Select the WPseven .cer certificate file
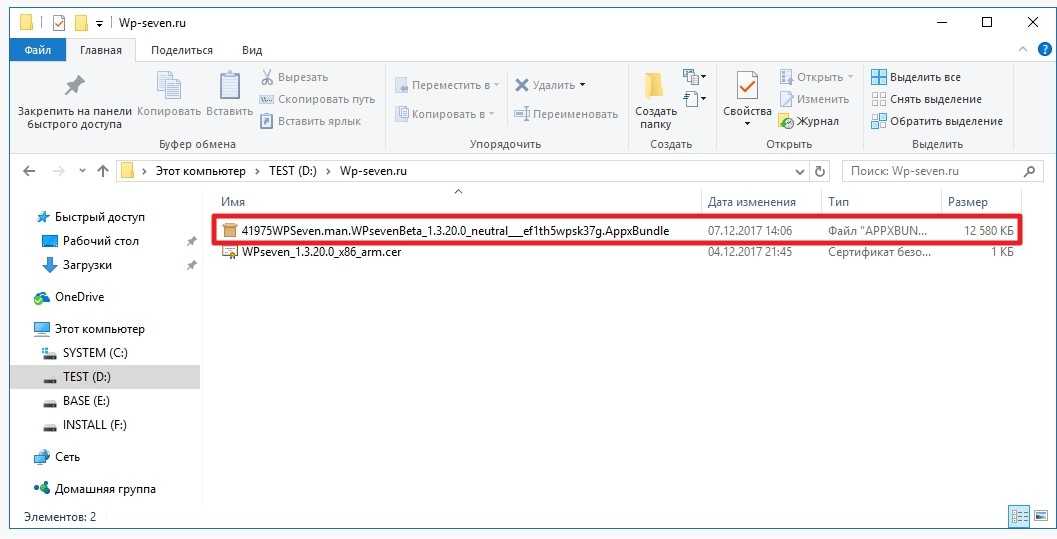Image resolution: width=1057 pixels, height=539 pixels. 321,252
